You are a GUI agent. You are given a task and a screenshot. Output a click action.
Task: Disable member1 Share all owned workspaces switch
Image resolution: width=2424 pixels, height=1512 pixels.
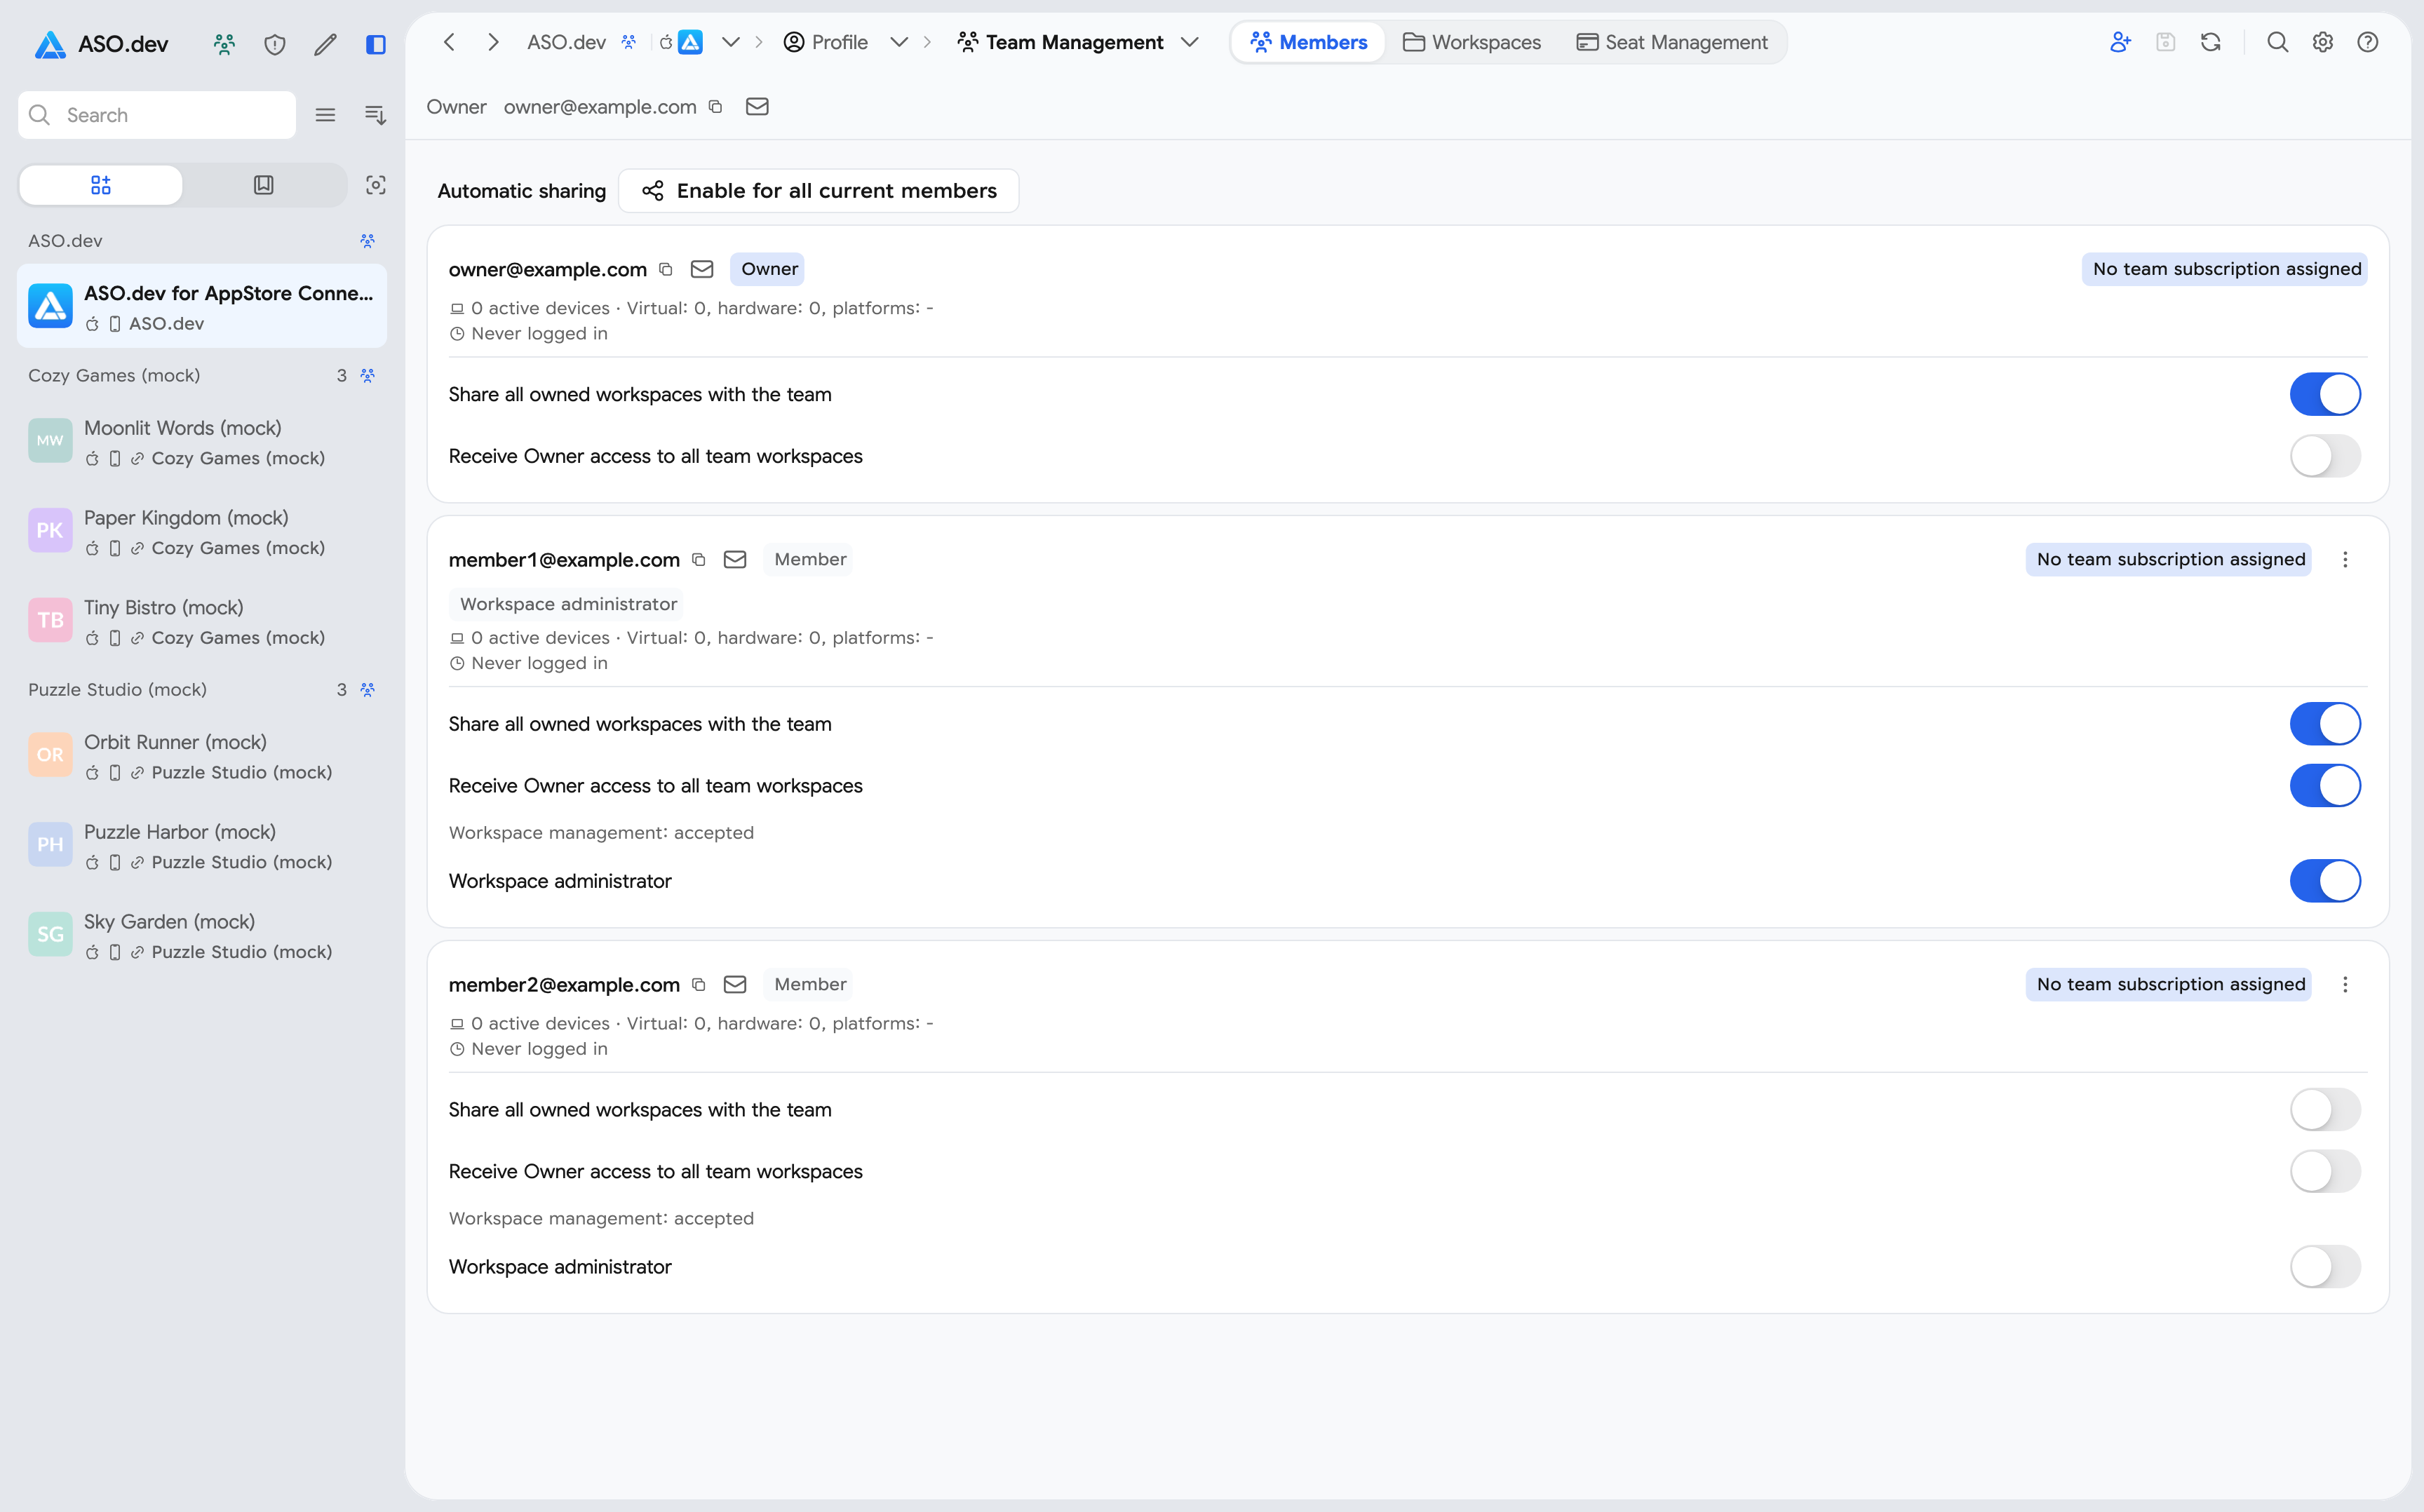coord(2325,724)
